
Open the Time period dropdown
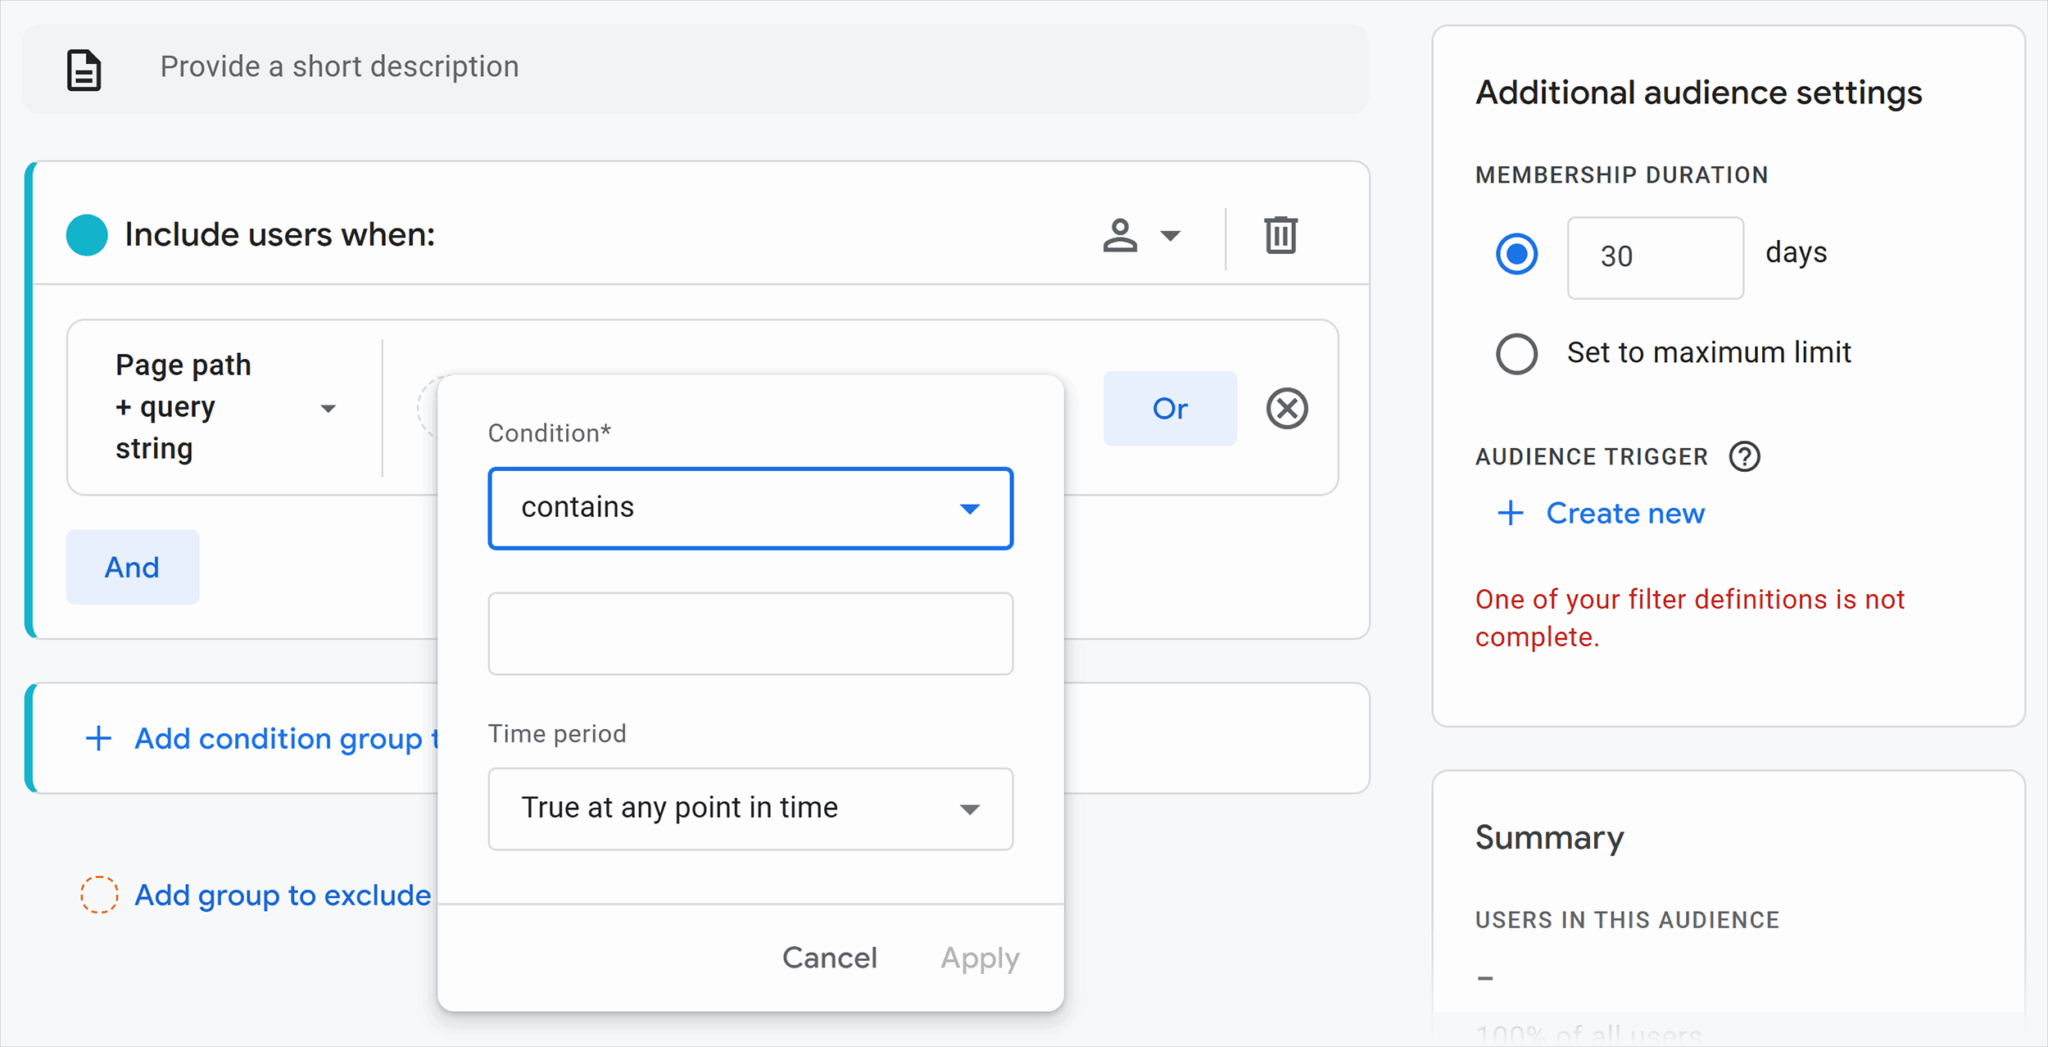[x=750, y=808]
